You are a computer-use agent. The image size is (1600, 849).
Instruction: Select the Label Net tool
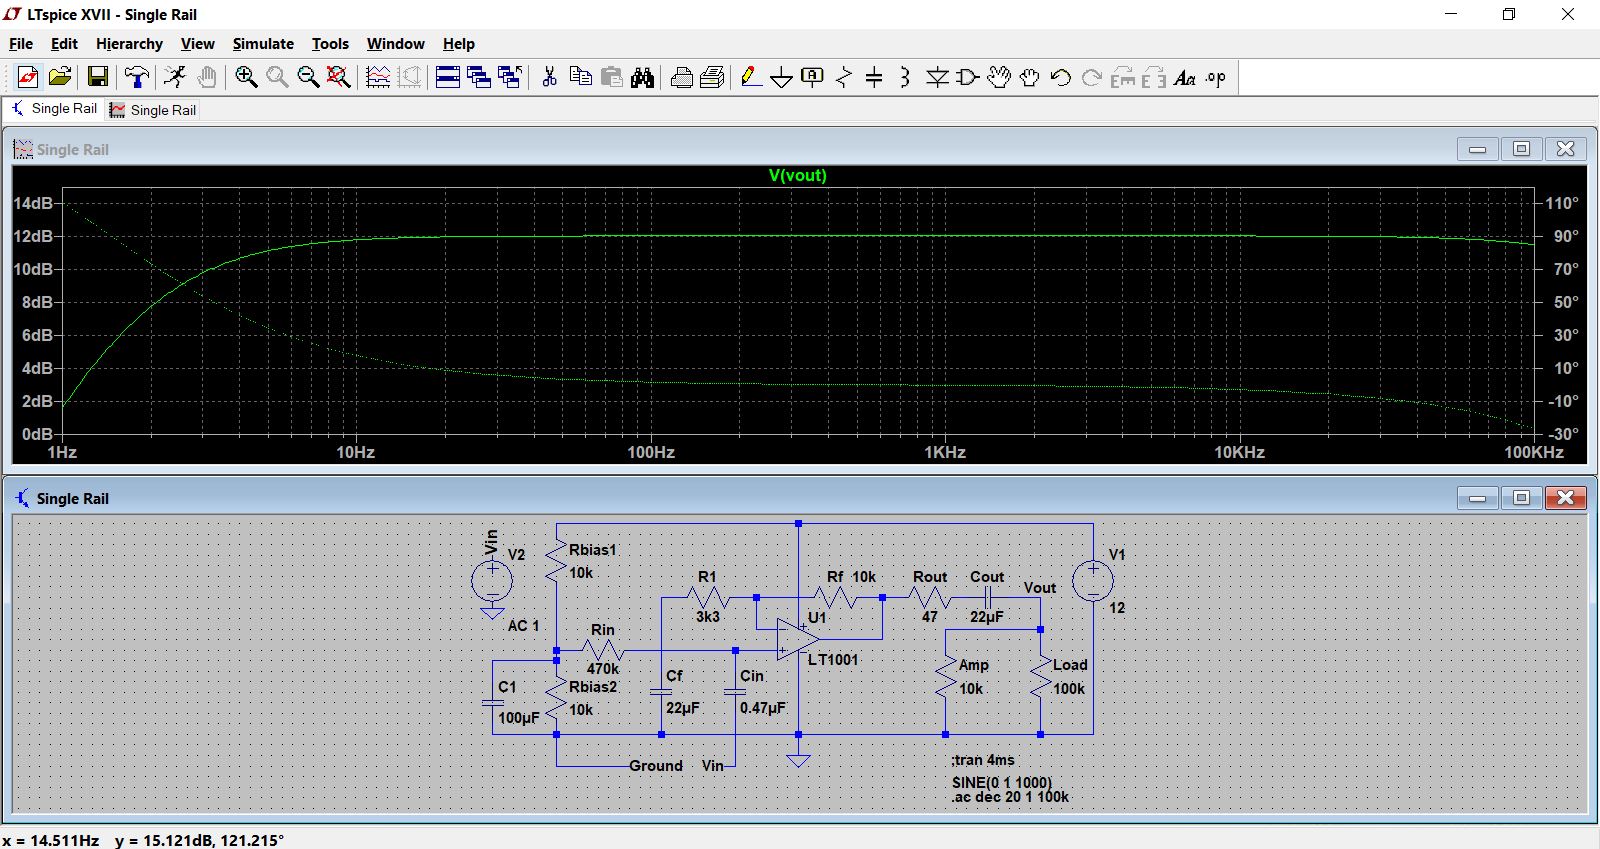click(813, 77)
